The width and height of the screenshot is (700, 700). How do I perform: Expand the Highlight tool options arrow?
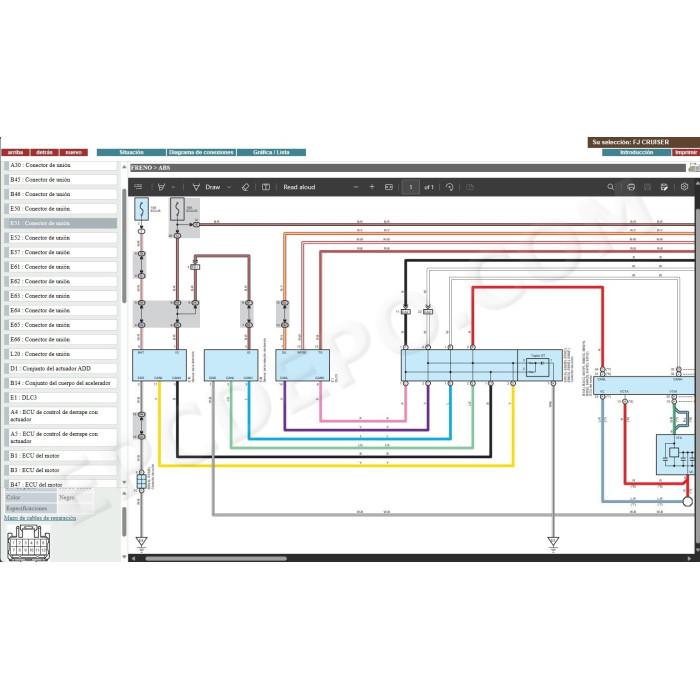[x=174, y=187]
